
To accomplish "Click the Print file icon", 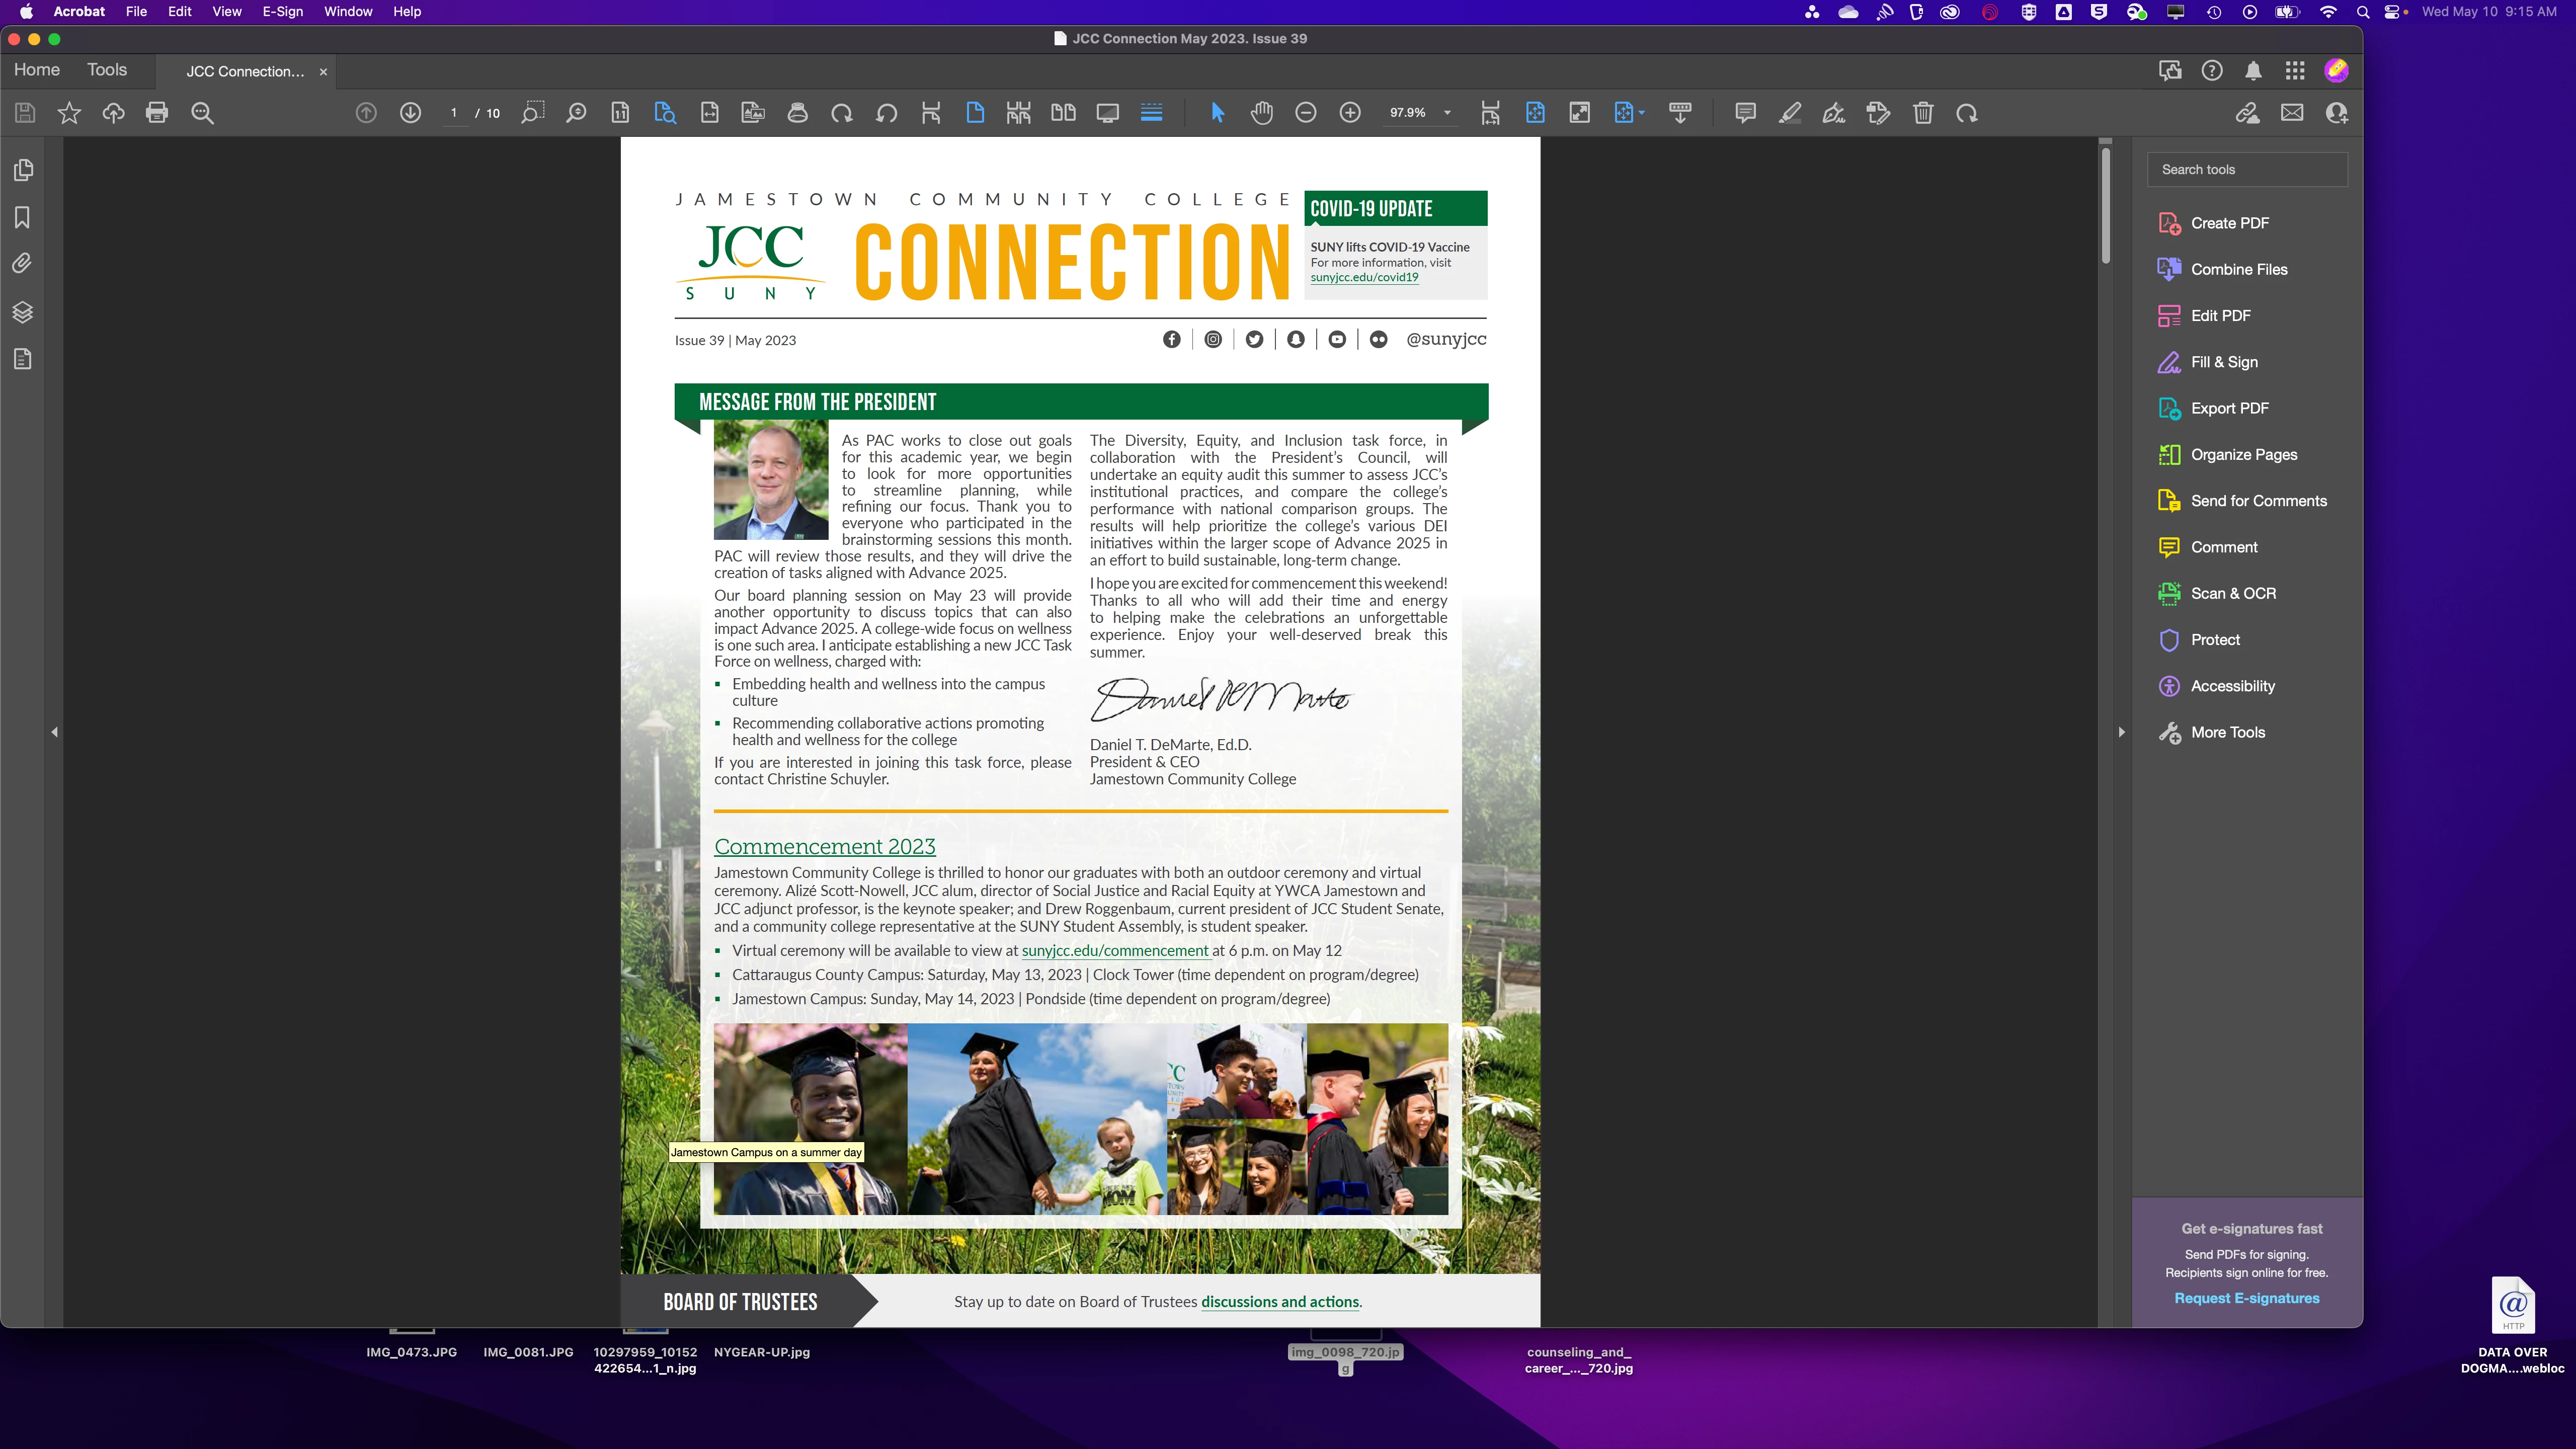I will 157,113.
